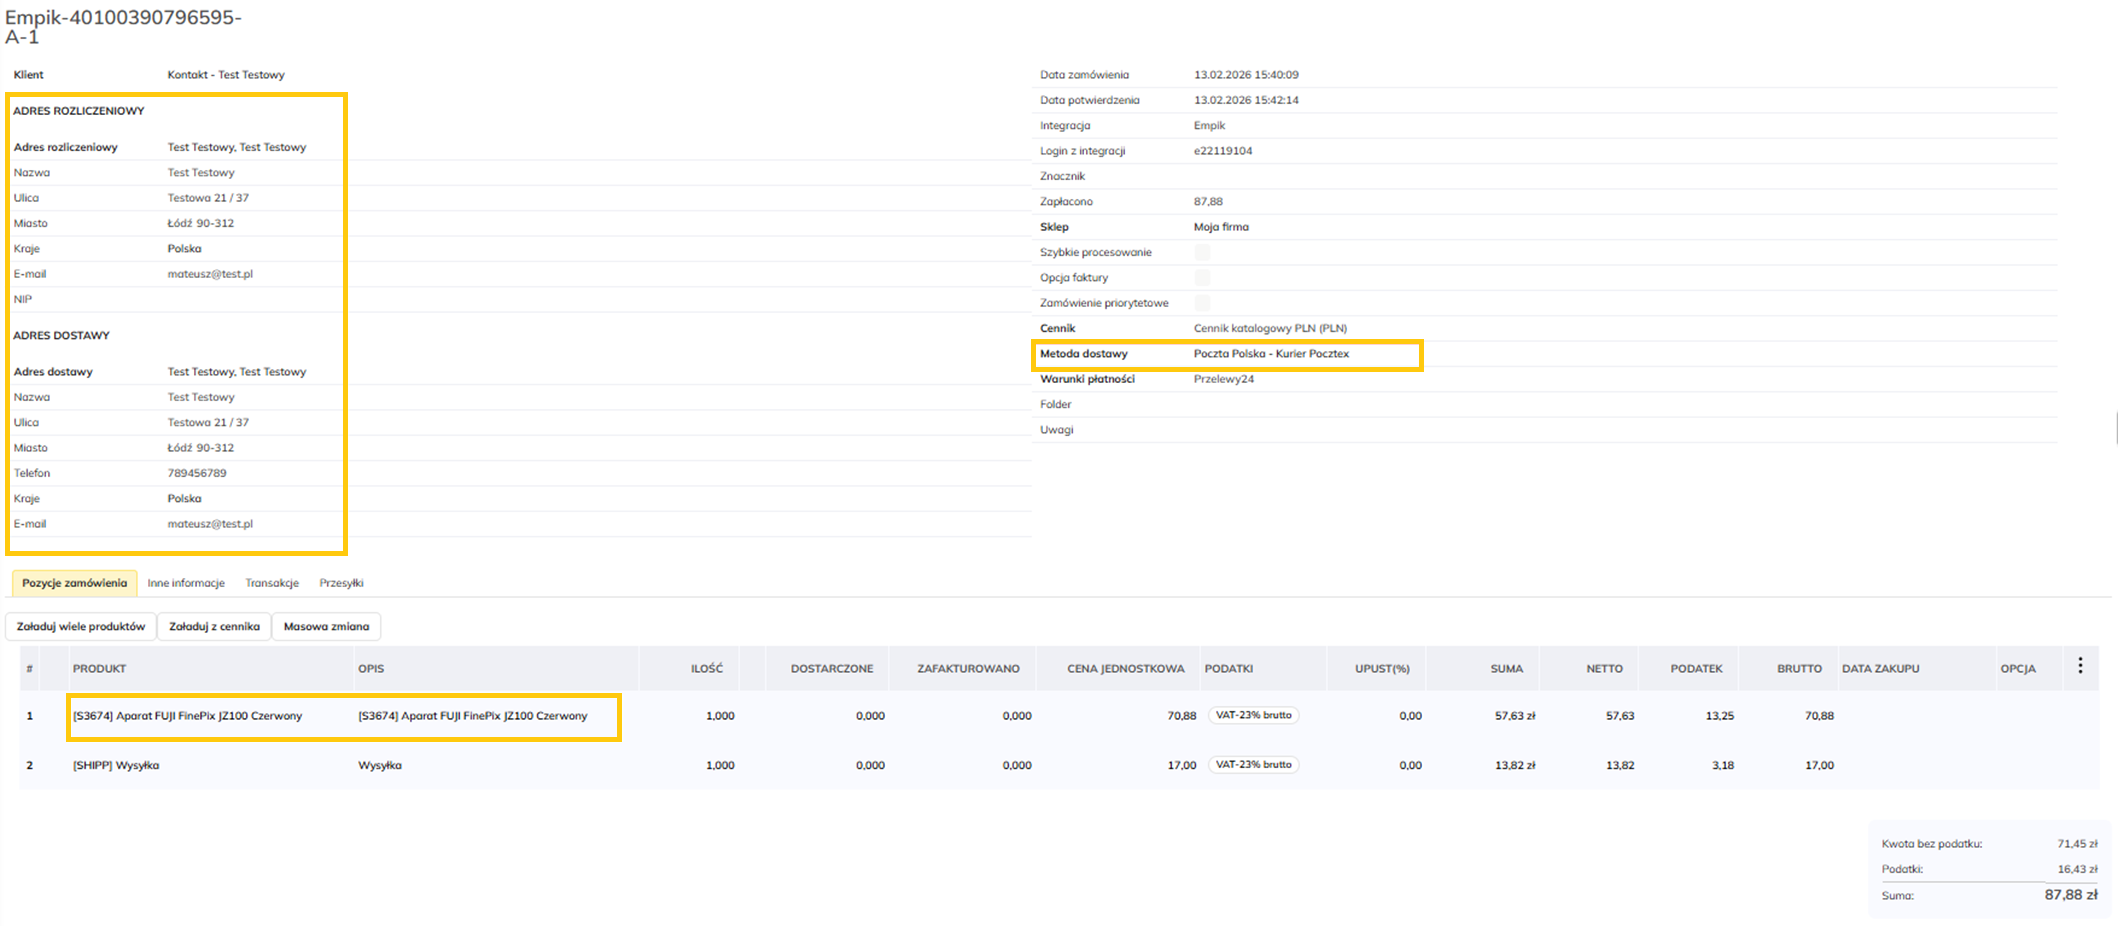Switch to the Inne informacje tab

186,583
